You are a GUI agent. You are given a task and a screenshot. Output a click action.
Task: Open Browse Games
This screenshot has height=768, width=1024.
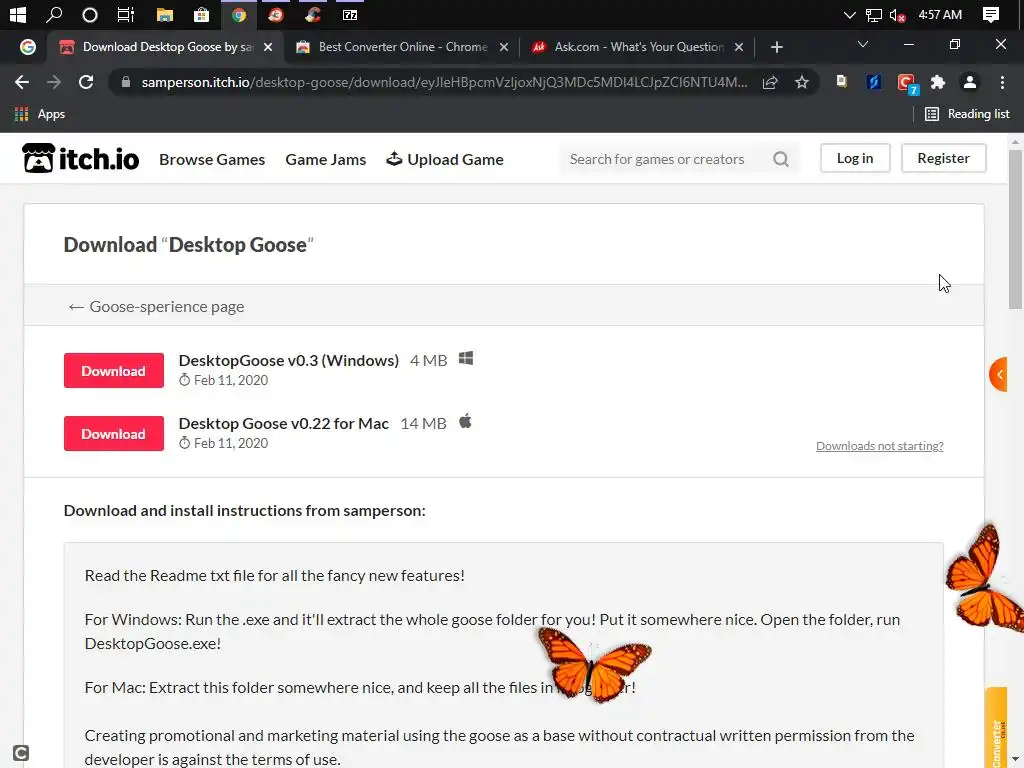coord(212,159)
